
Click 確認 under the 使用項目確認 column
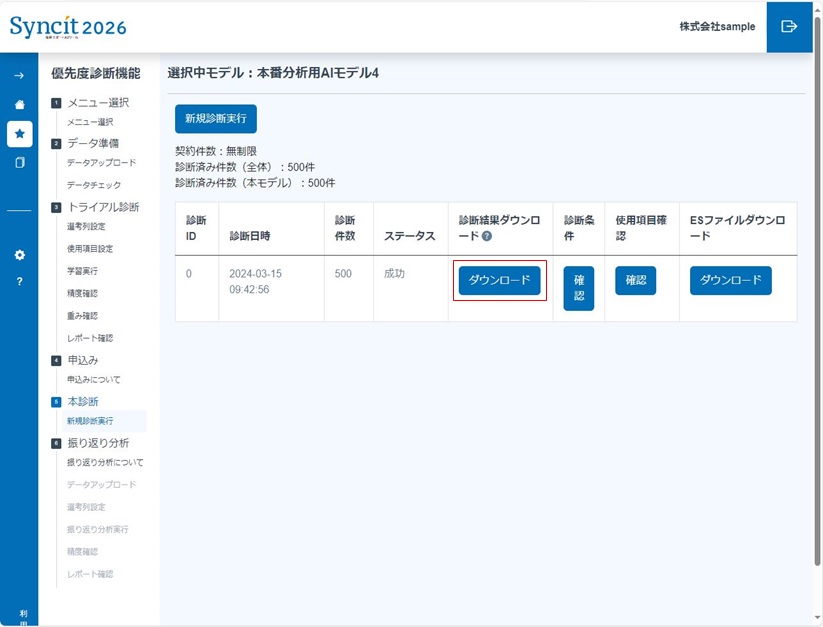634,281
